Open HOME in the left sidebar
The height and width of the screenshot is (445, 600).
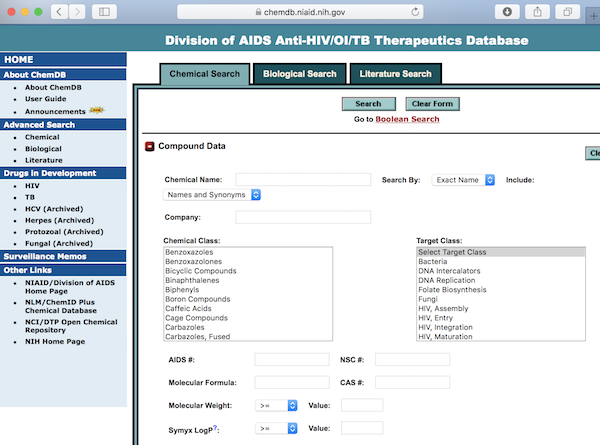[x=63, y=59]
